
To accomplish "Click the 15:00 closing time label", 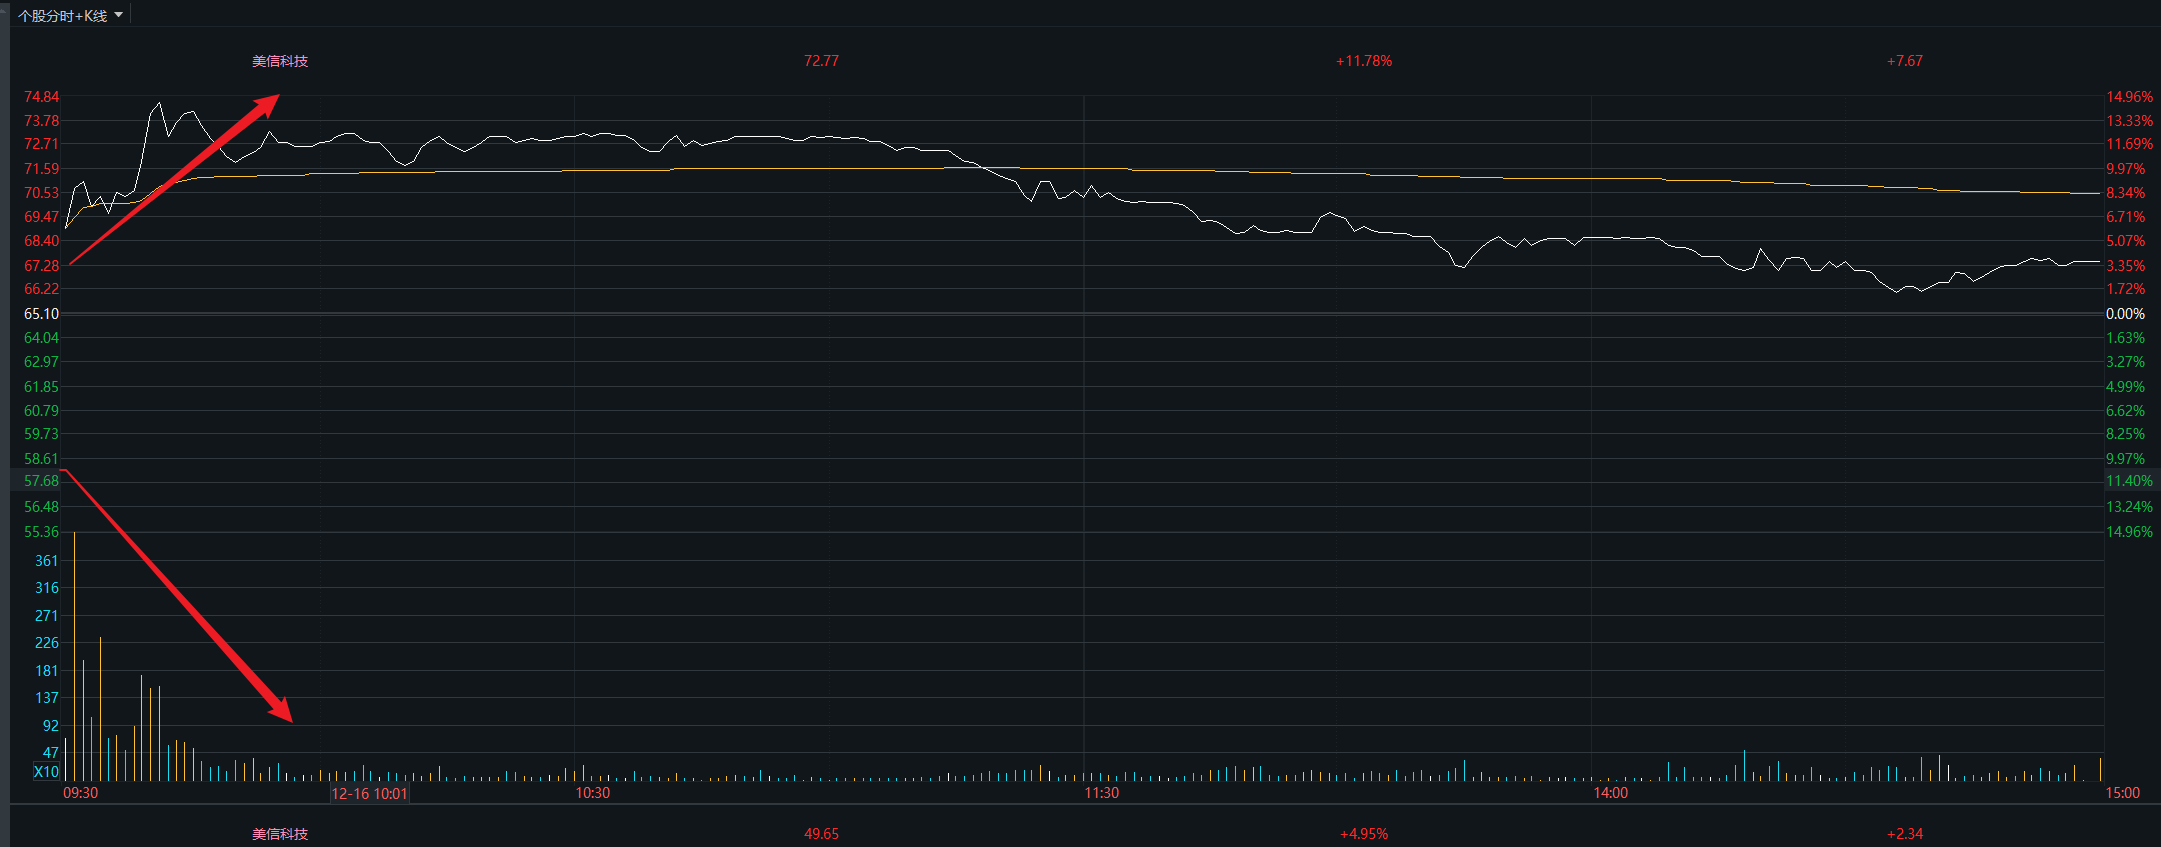I will (2122, 792).
